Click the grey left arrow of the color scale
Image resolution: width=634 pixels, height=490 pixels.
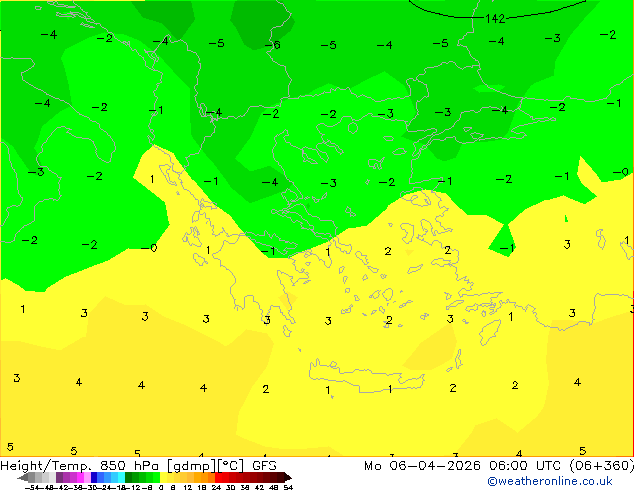tap(23, 477)
